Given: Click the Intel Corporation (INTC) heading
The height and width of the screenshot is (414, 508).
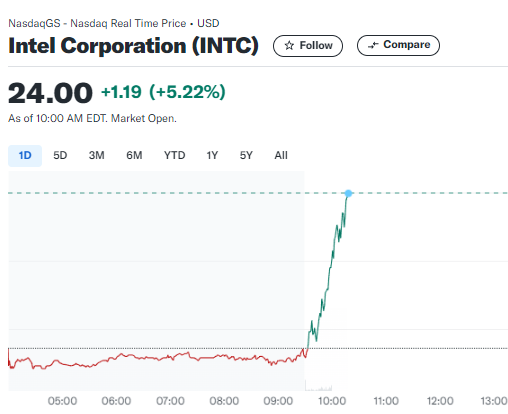Looking at the screenshot, I should (x=133, y=46).
